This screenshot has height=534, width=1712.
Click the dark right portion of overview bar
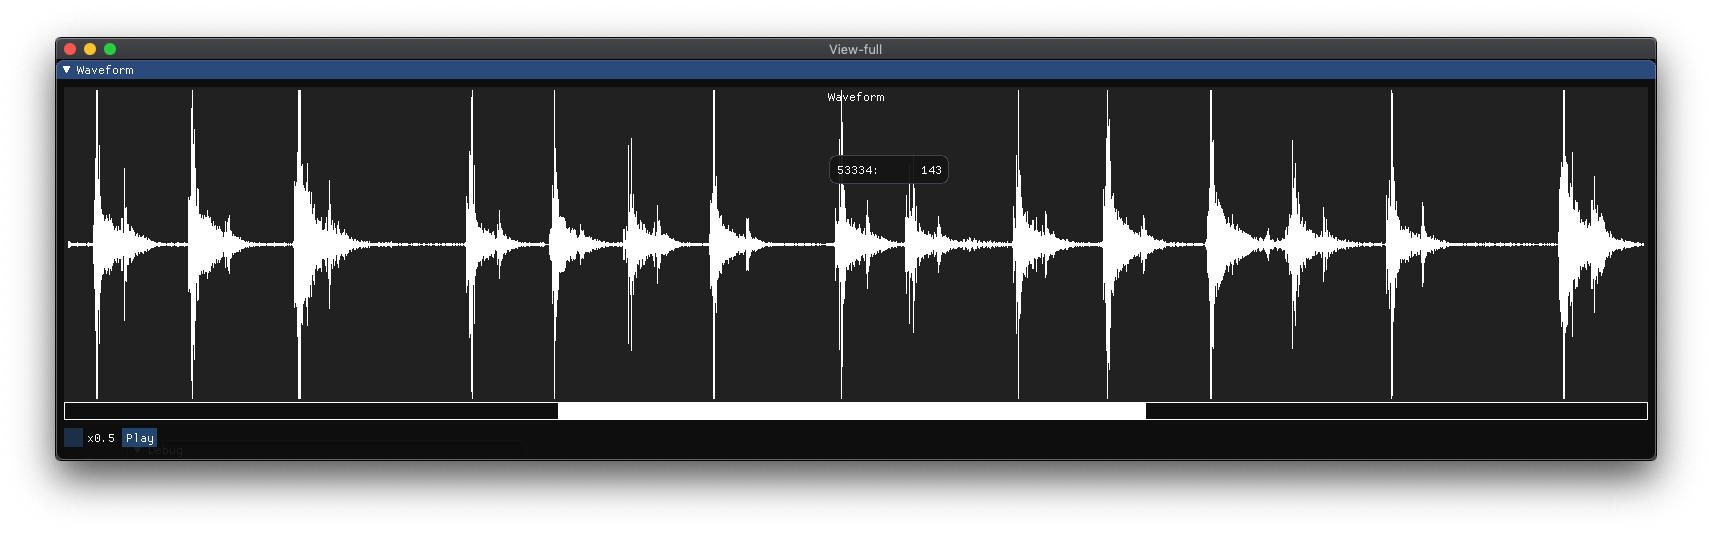pos(1395,411)
